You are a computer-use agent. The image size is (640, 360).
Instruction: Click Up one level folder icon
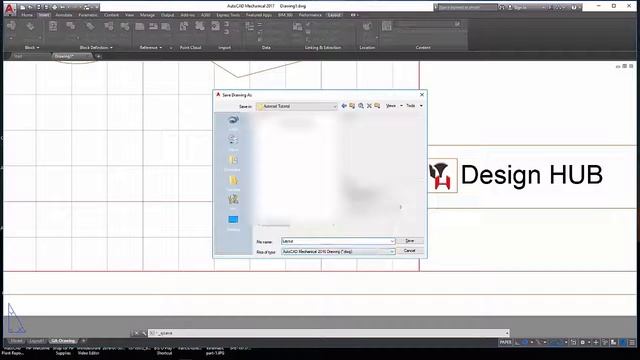click(352, 106)
